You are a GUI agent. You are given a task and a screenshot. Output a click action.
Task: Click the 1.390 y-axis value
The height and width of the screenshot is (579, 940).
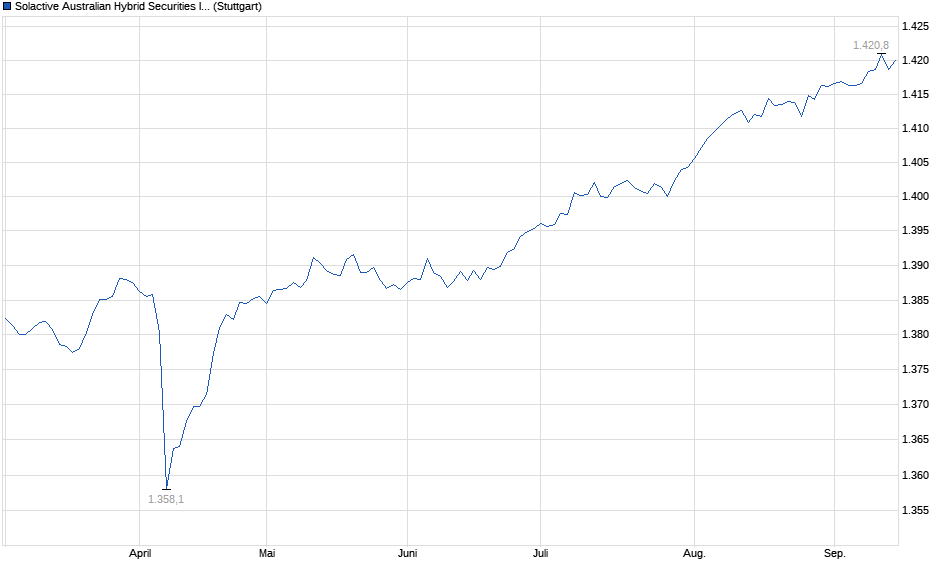[915, 266]
